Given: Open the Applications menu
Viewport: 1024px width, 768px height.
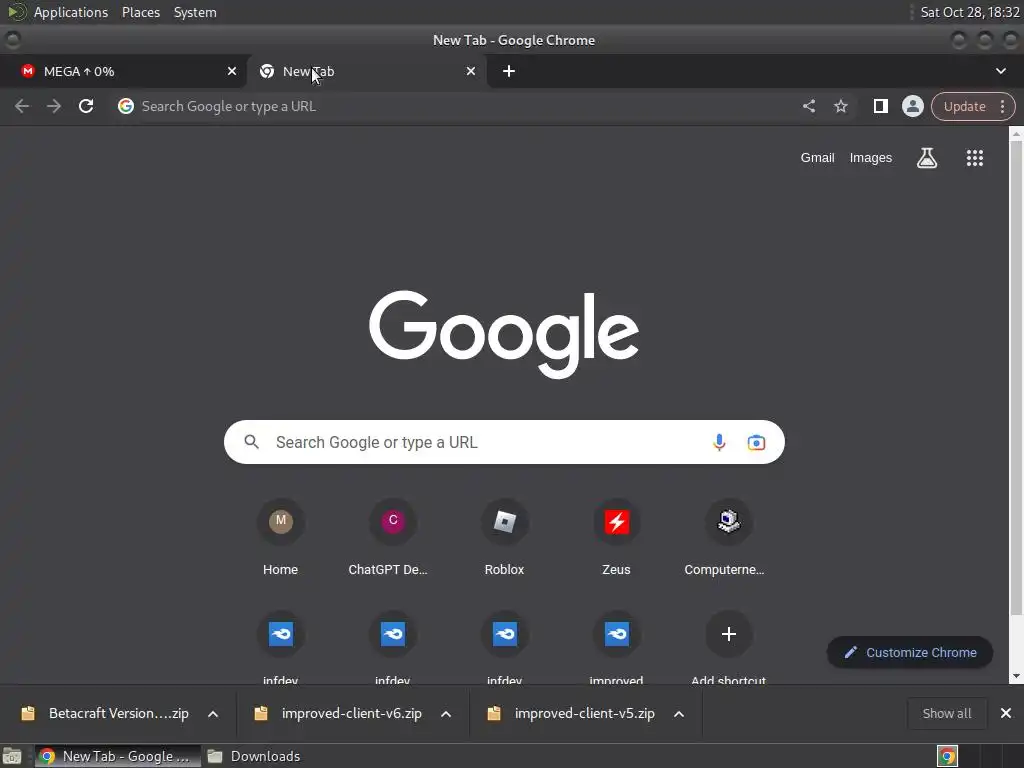Looking at the screenshot, I should (71, 12).
